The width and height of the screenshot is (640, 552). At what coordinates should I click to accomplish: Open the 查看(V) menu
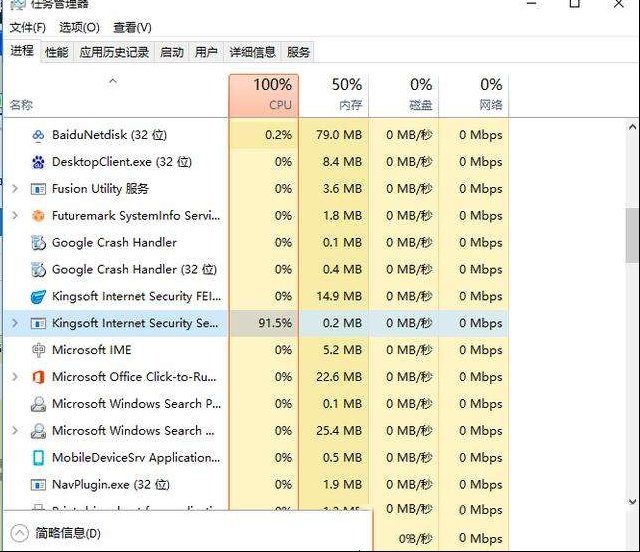(132, 28)
